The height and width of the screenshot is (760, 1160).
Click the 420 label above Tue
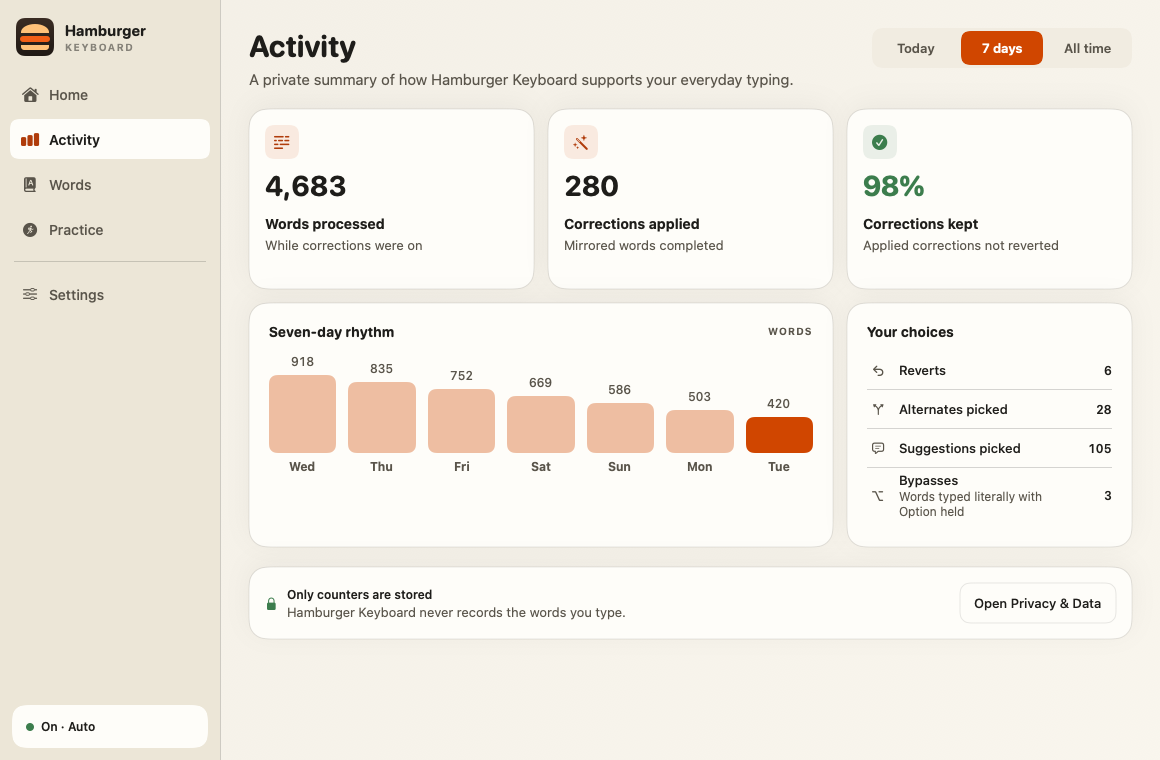pos(778,404)
